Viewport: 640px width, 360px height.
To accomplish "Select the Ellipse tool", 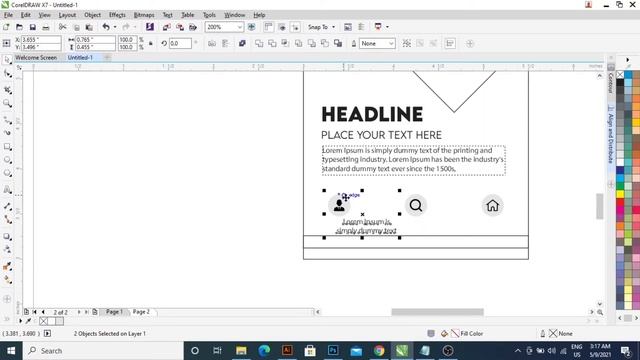I will 7,160.
